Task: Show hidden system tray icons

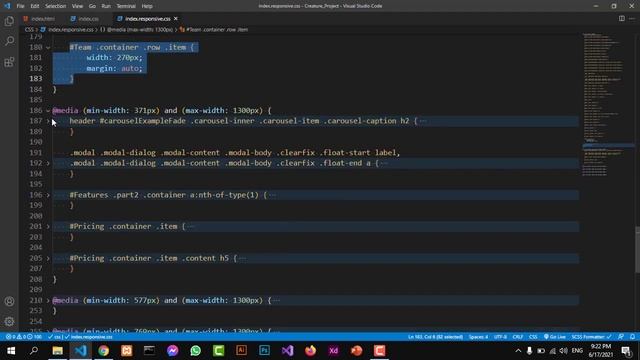Action: click(x=518, y=351)
